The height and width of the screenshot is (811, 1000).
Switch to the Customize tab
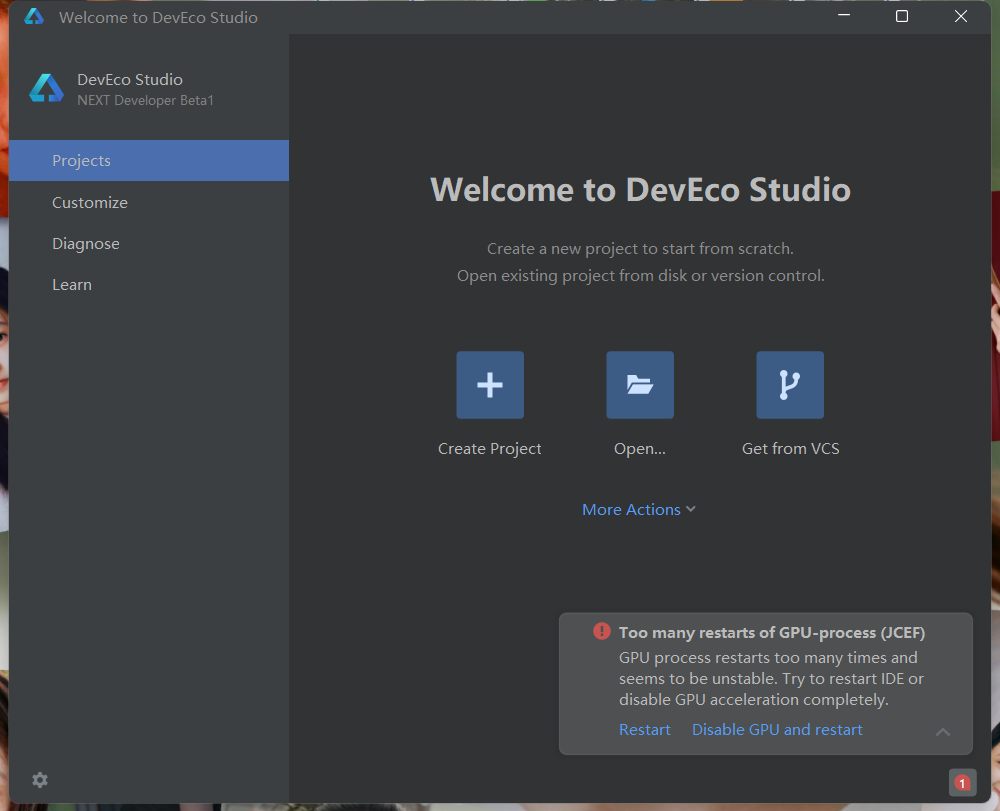149,202
